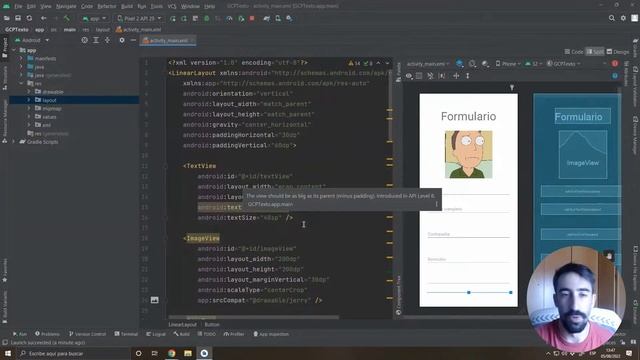Open the Phone device-type dropdown in design toolbar
This screenshot has width=640, height=360.
click(x=508, y=64)
